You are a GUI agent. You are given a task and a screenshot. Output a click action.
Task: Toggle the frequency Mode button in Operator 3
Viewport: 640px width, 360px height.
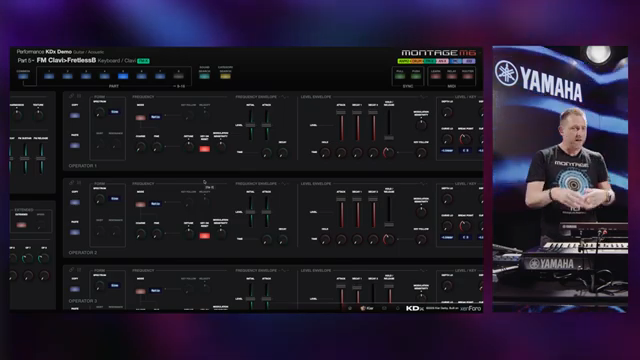click(x=140, y=291)
